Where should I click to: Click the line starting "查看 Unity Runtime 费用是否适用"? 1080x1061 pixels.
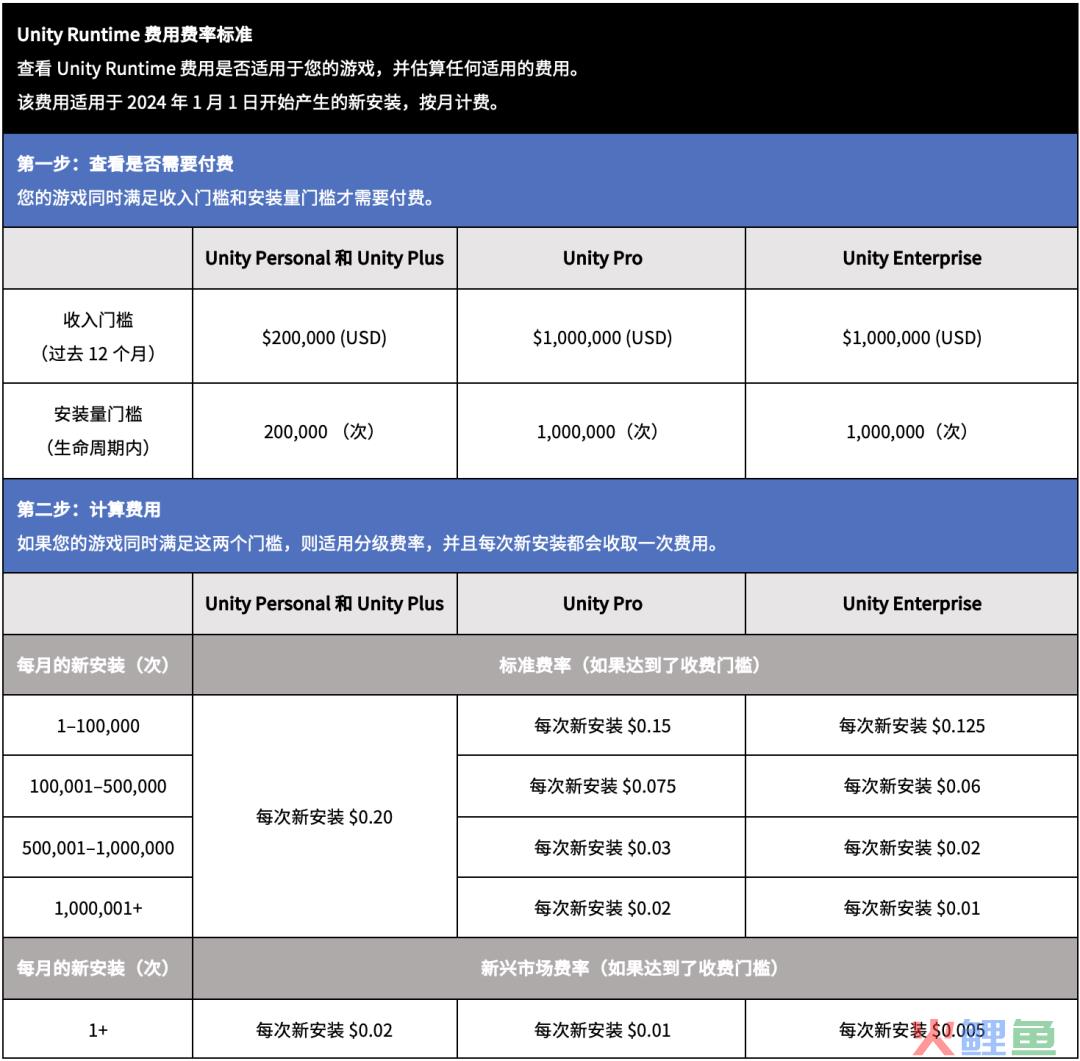[298, 69]
